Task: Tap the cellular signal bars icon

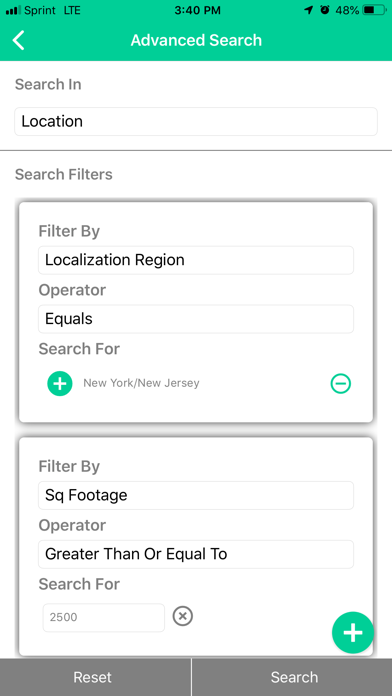Action: point(13,10)
